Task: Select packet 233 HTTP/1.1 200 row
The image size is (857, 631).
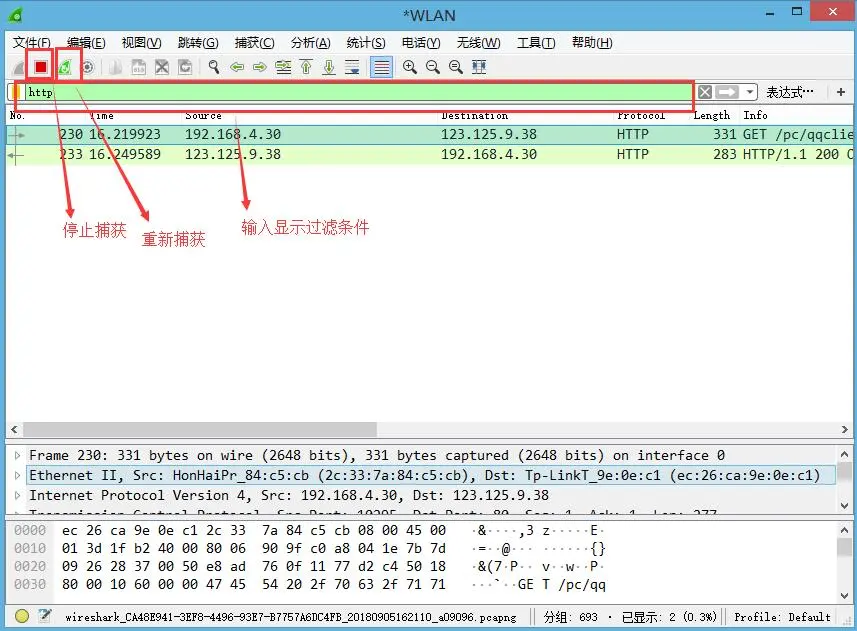Action: (x=430, y=155)
